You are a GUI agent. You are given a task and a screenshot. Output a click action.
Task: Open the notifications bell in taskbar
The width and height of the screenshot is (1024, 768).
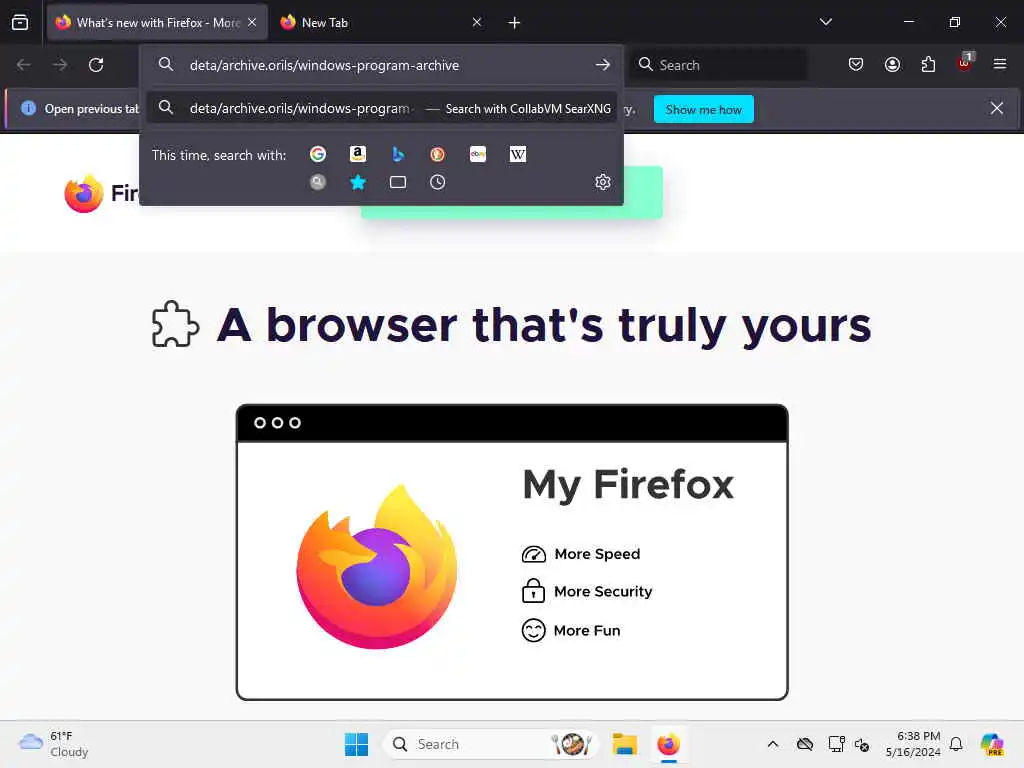click(956, 744)
